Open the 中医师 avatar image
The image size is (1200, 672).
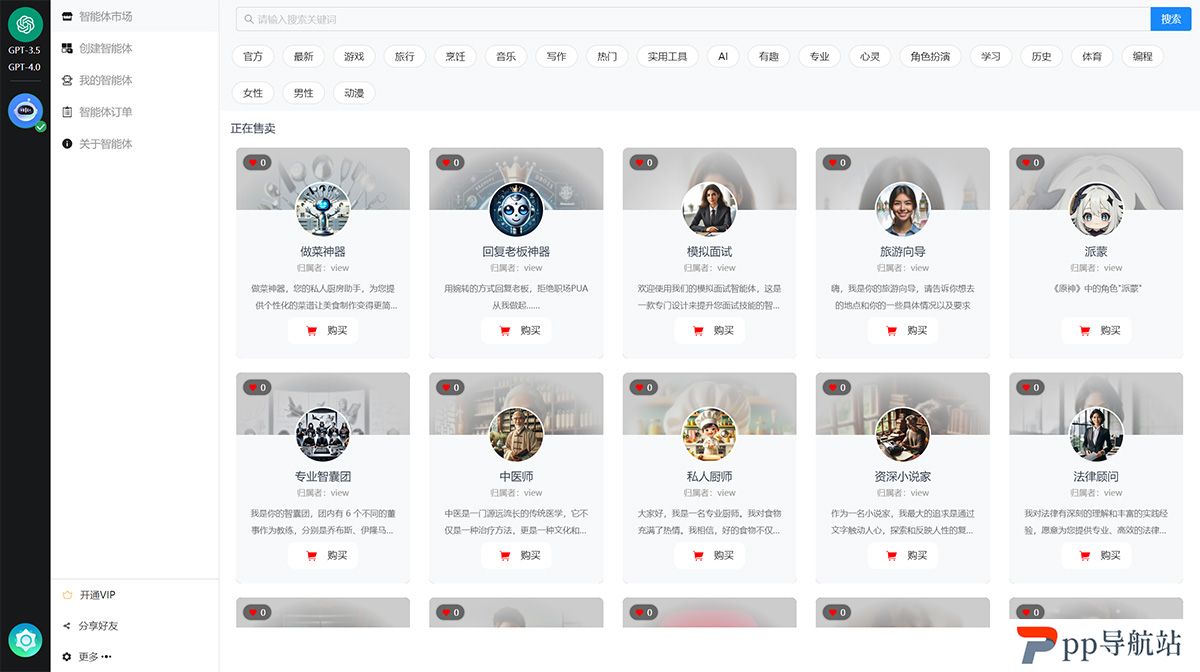pyautogui.click(x=516, y=434)
